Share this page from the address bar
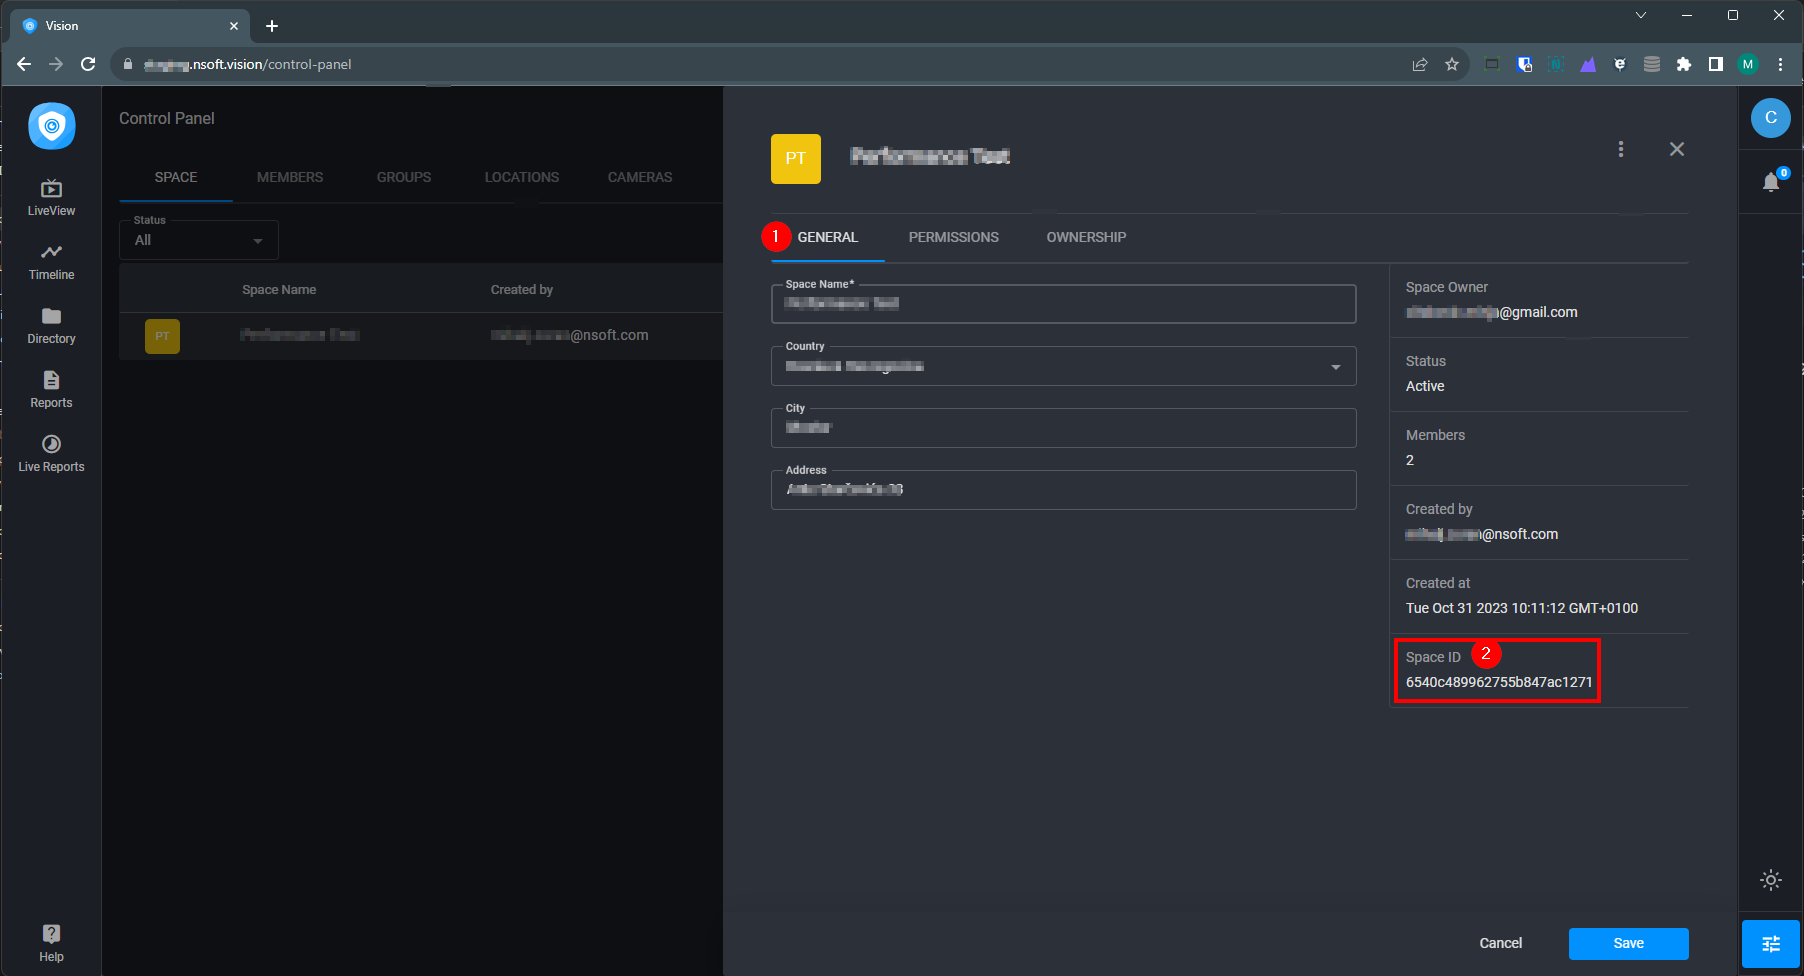Viewport: 1804px width, 976px height. pos(1420,64)
